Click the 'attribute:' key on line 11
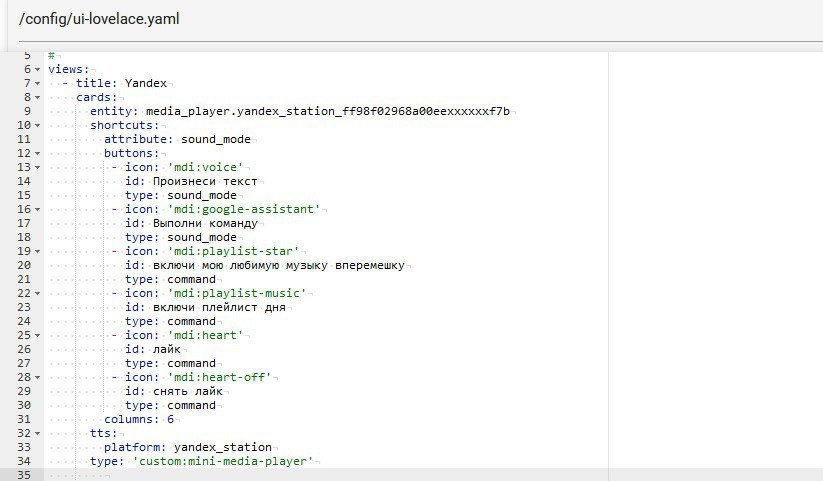This screenshot has width=823, height=481. 139,139
